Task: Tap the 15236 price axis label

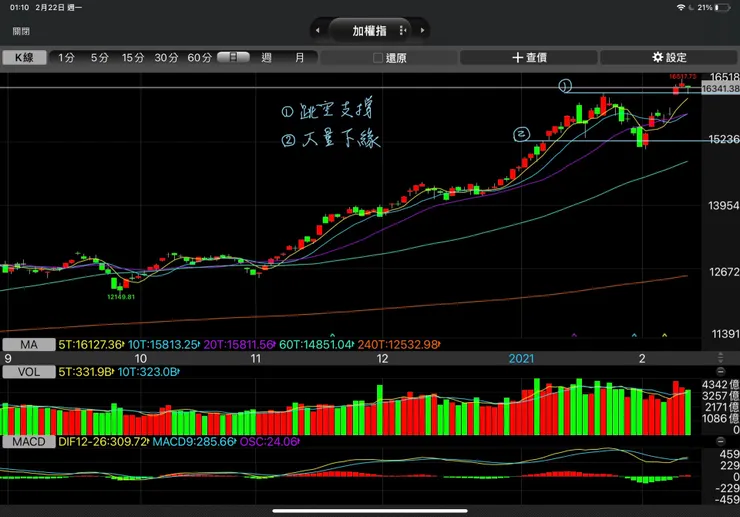Action: coord(724,139)
